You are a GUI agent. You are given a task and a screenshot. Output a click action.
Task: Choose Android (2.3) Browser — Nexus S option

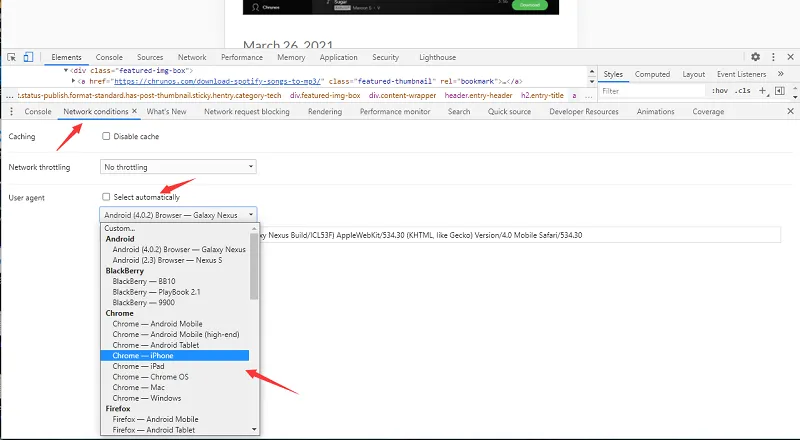coord(175,260)
